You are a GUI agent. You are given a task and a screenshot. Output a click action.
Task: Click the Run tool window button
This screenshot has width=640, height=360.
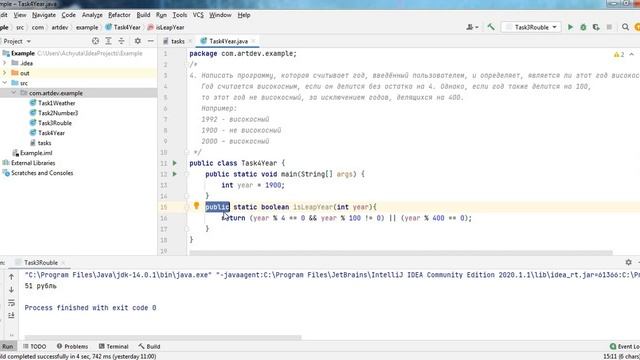pos(8,347)
